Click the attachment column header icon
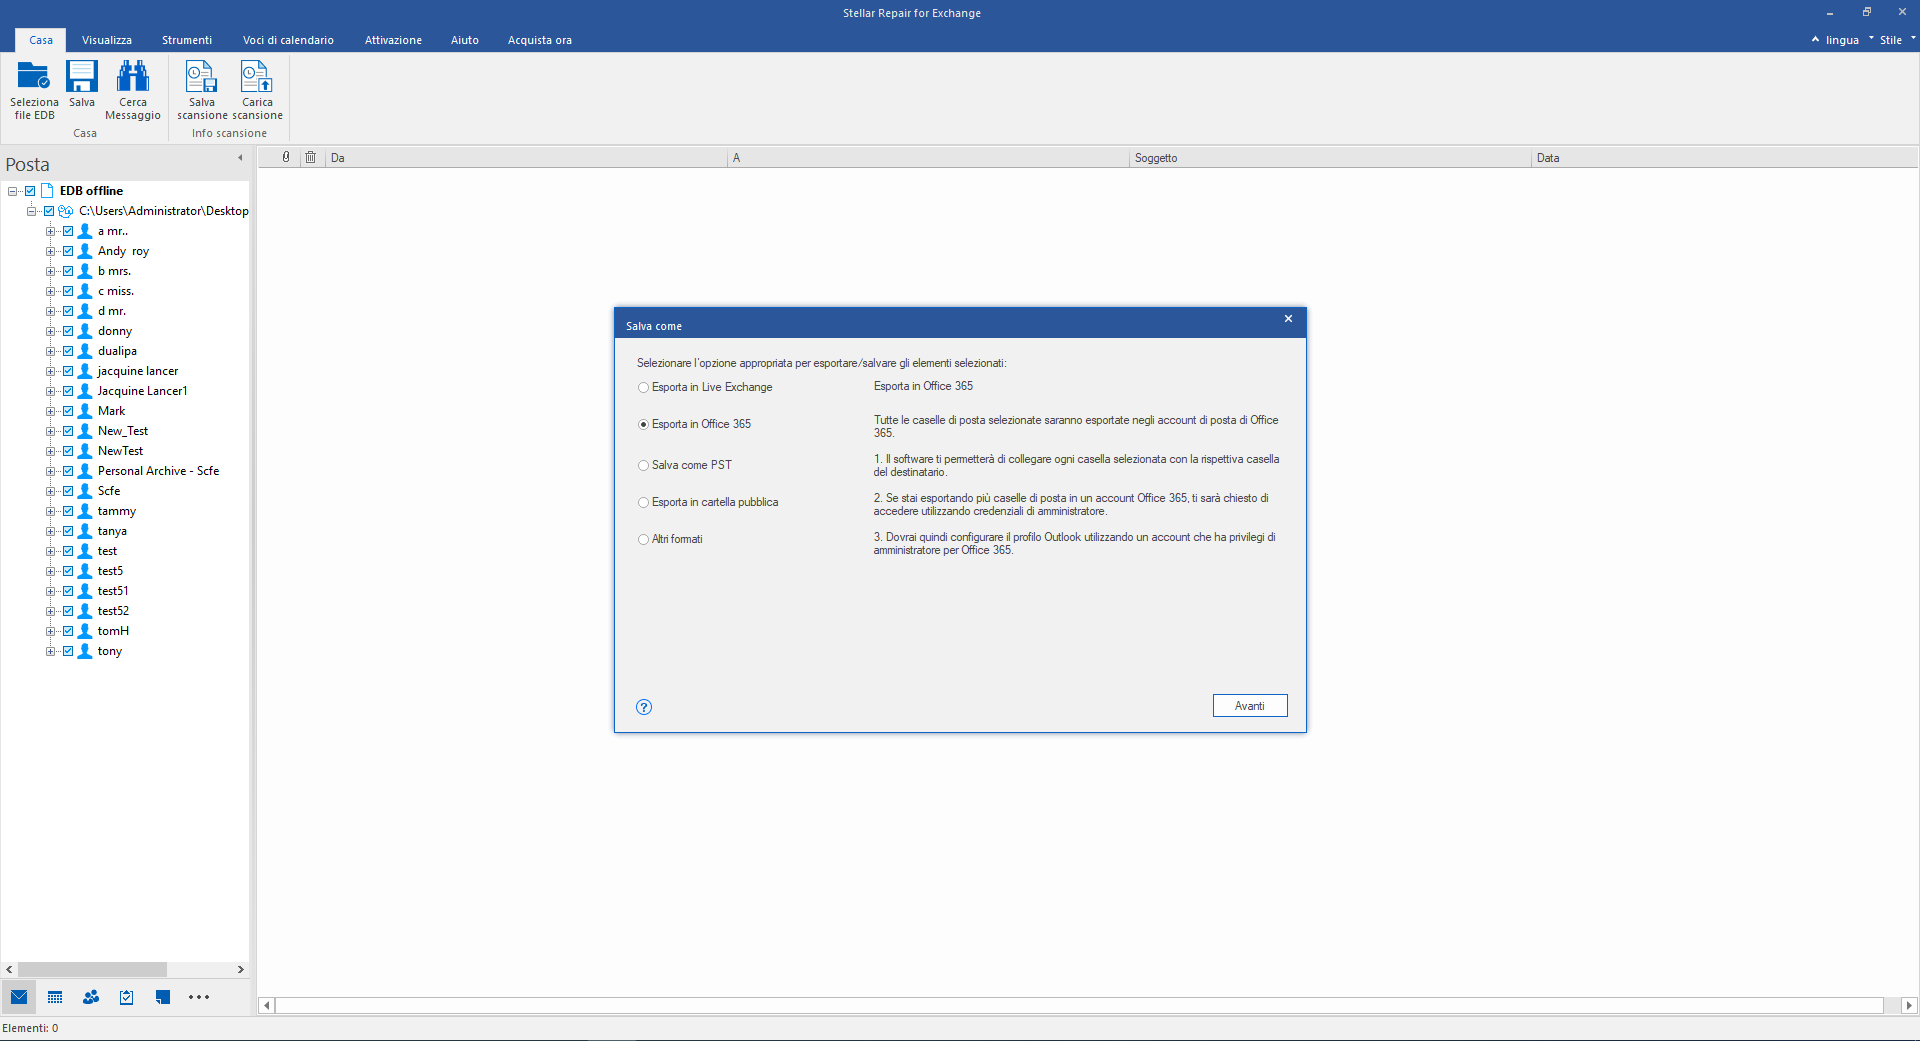Screen dimensions: 1920x1041 point(286,157)
